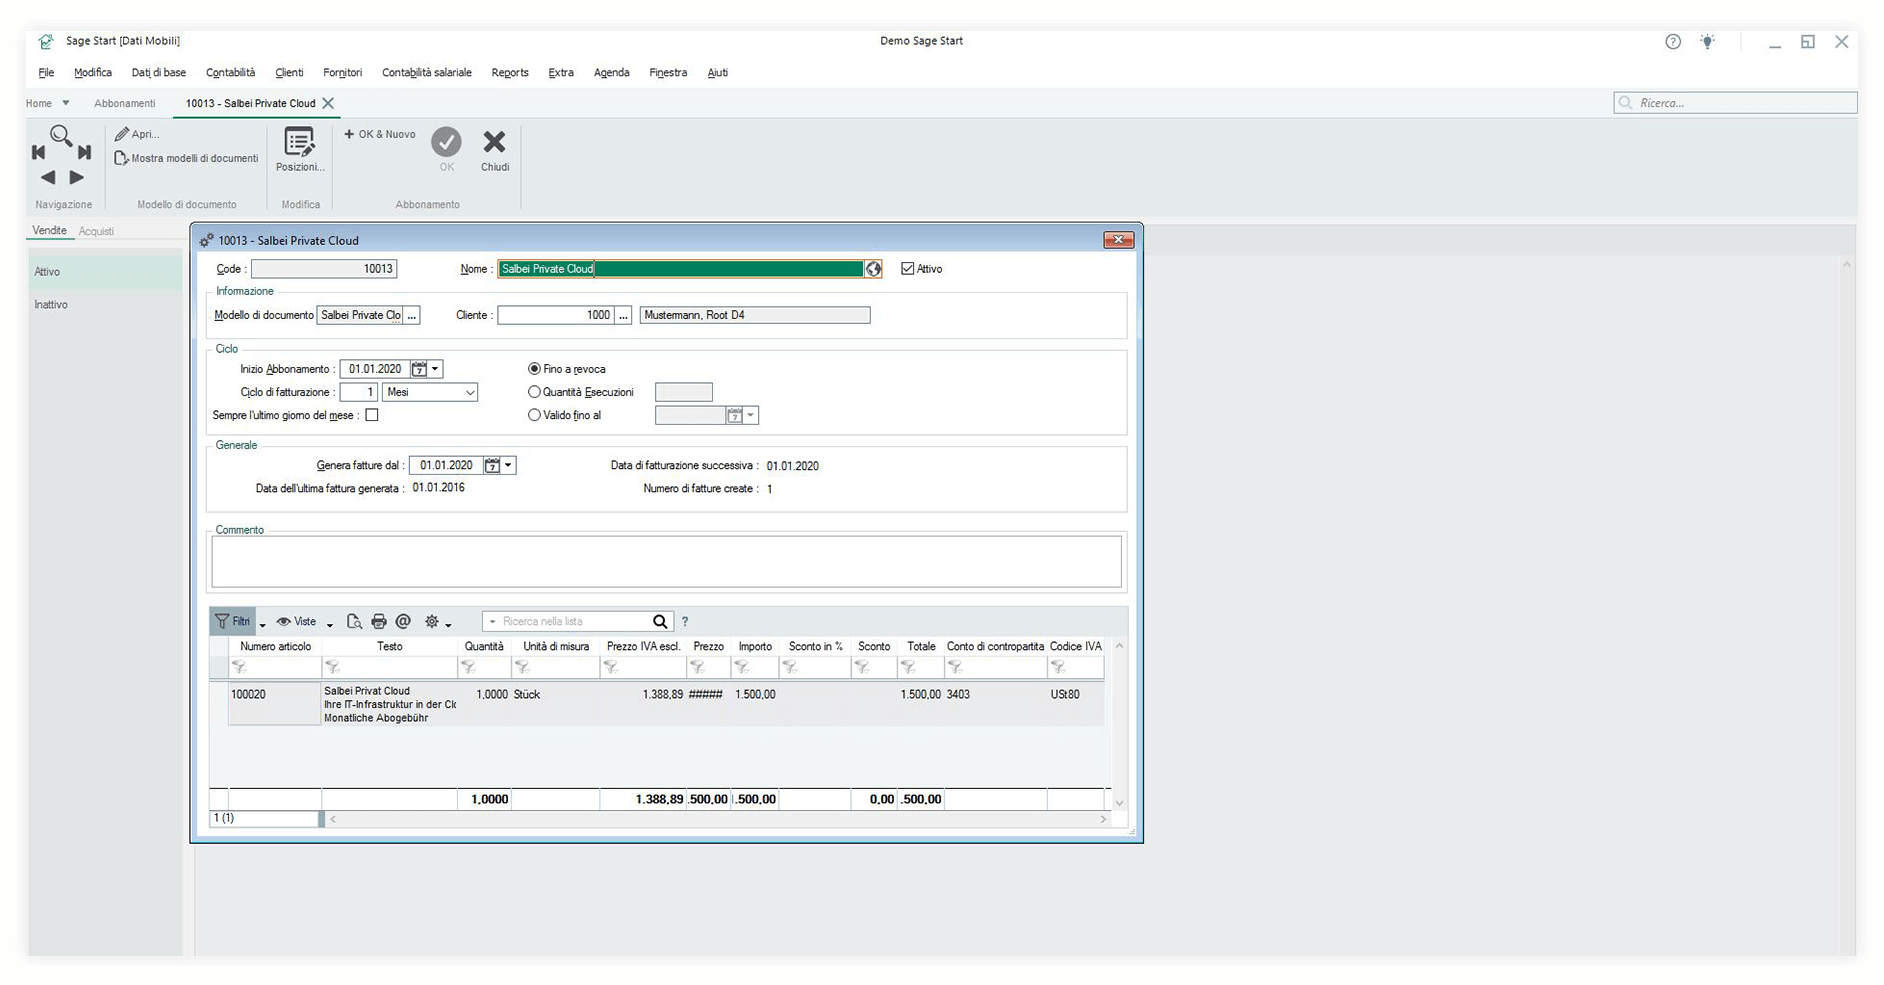Click the search magnifier in Navigazione group

[x=61, y=135]
